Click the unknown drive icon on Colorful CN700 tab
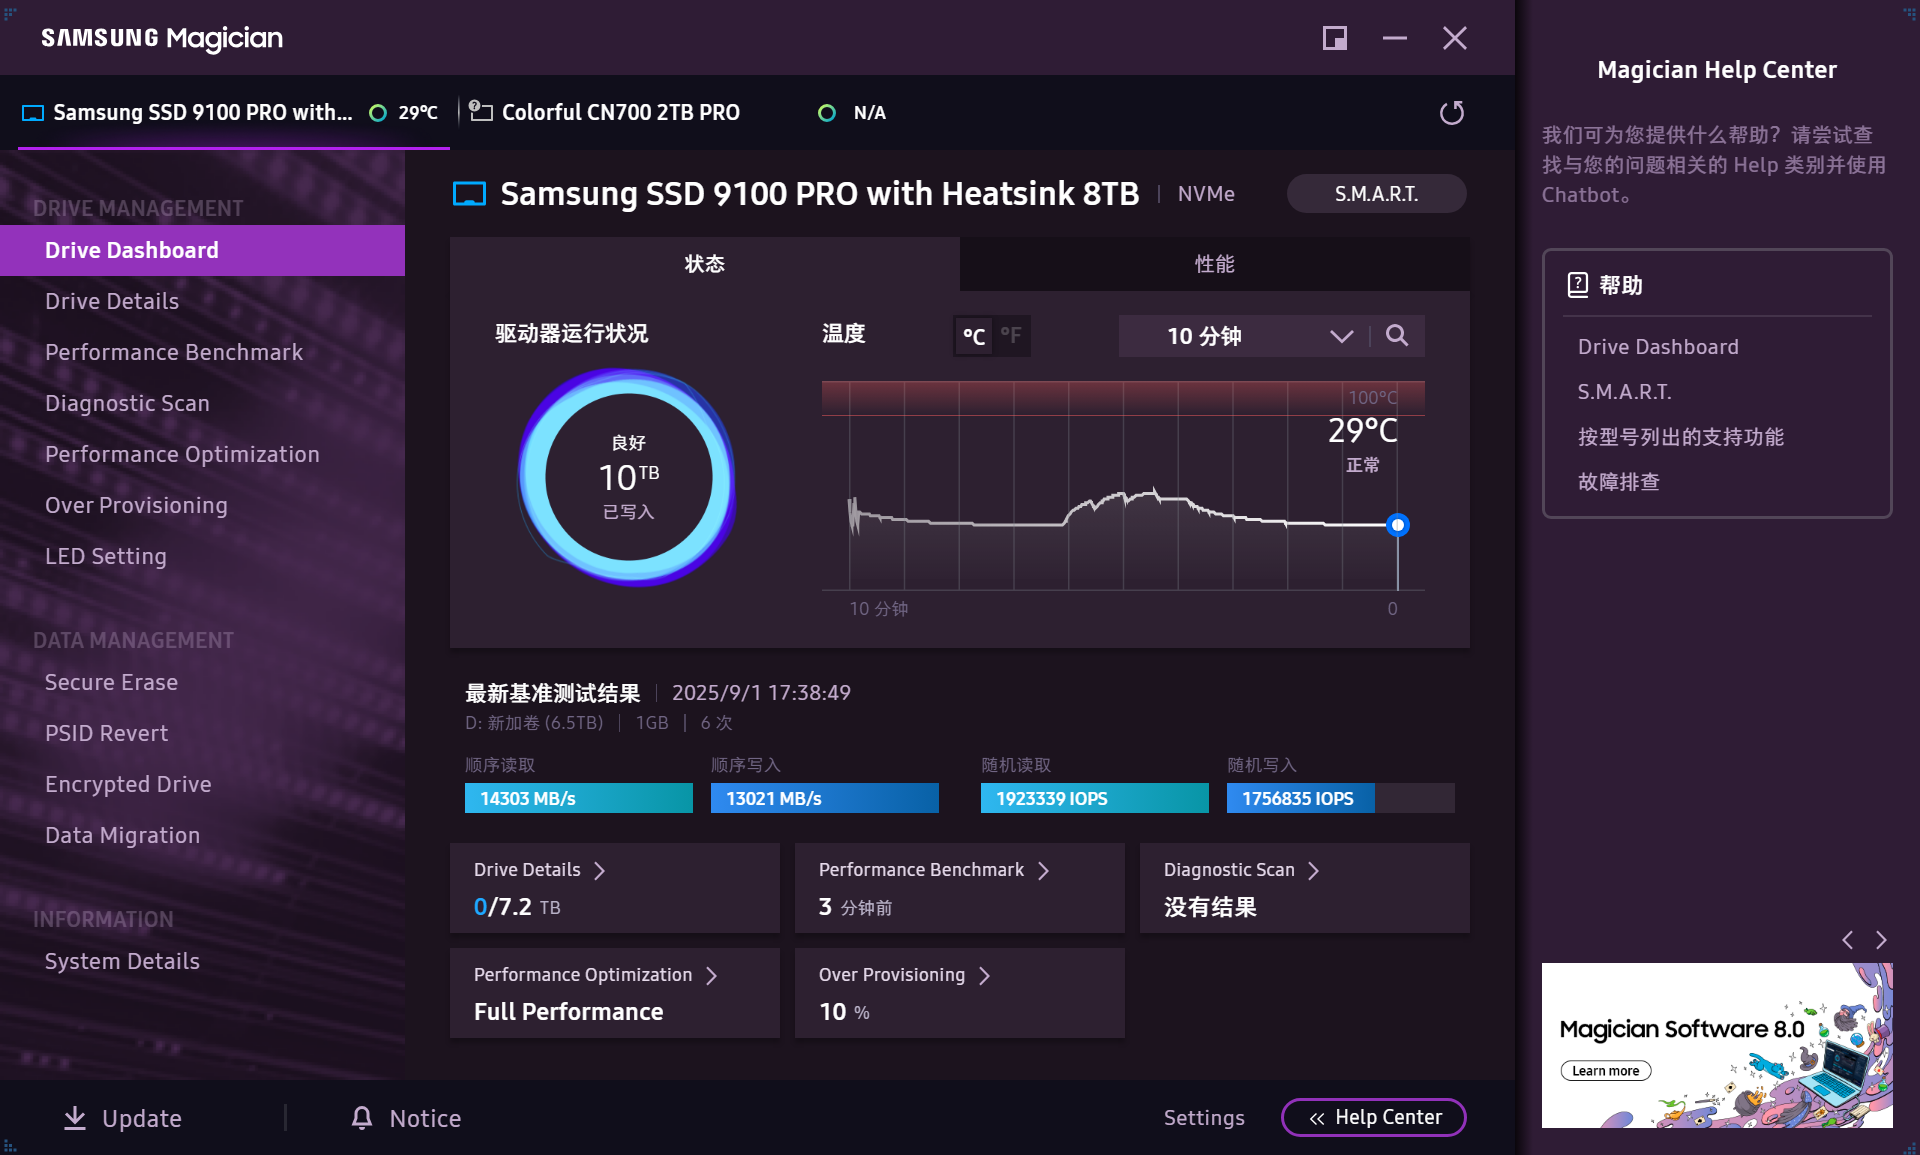Viewport: 1920px width, 1155px height. click(483, 111)
